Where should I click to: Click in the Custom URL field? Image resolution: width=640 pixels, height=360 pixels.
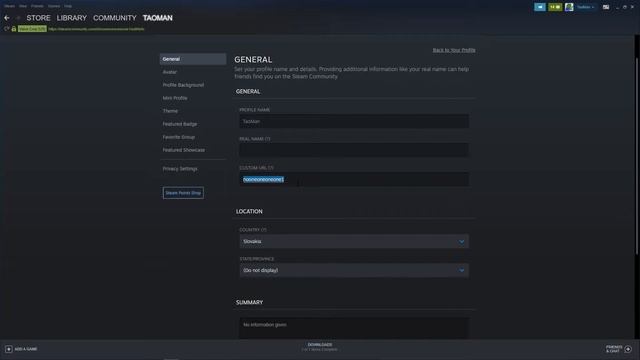click(x=354, y=180)
